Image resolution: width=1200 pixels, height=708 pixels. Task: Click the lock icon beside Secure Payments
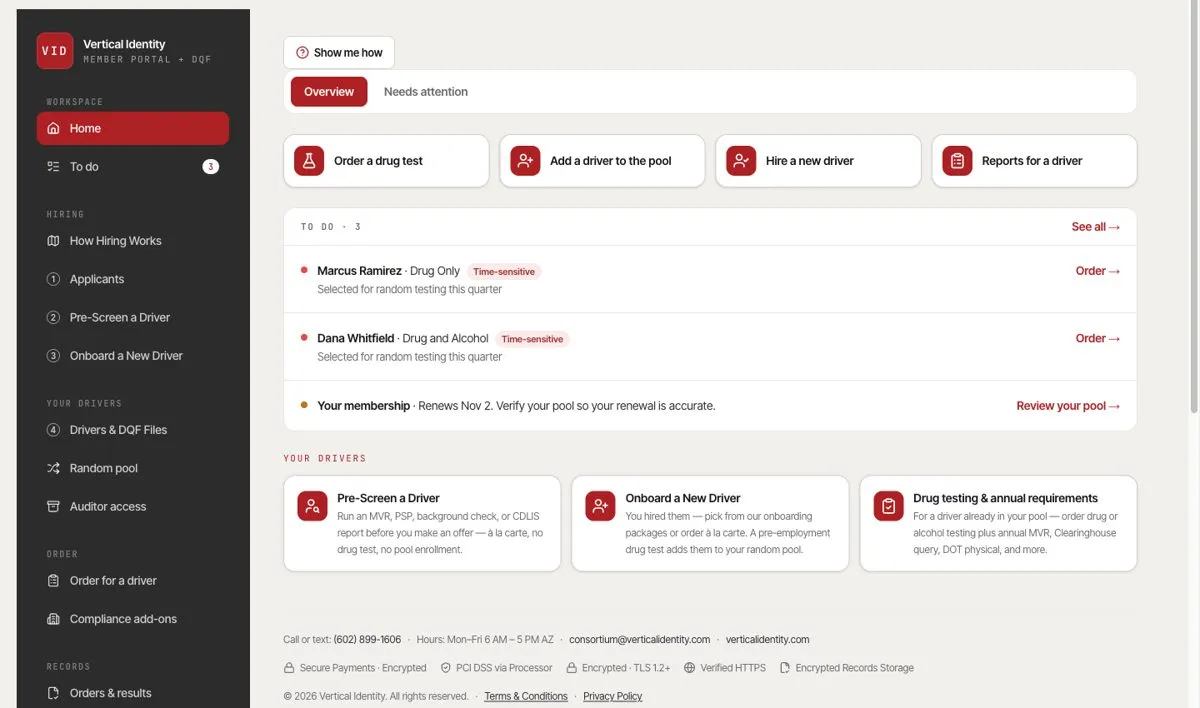[290, 668]
